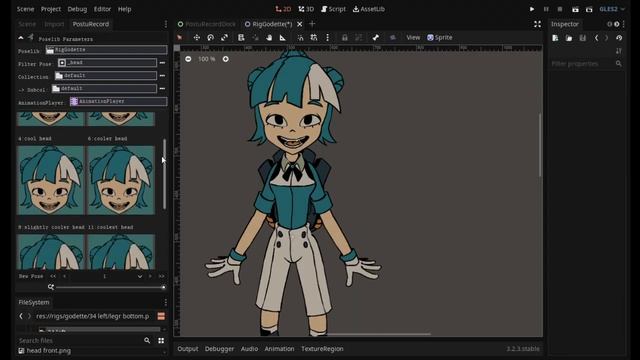Open options beside Collection field
This screenshot has width=640, height=360.
coord(162,76)
